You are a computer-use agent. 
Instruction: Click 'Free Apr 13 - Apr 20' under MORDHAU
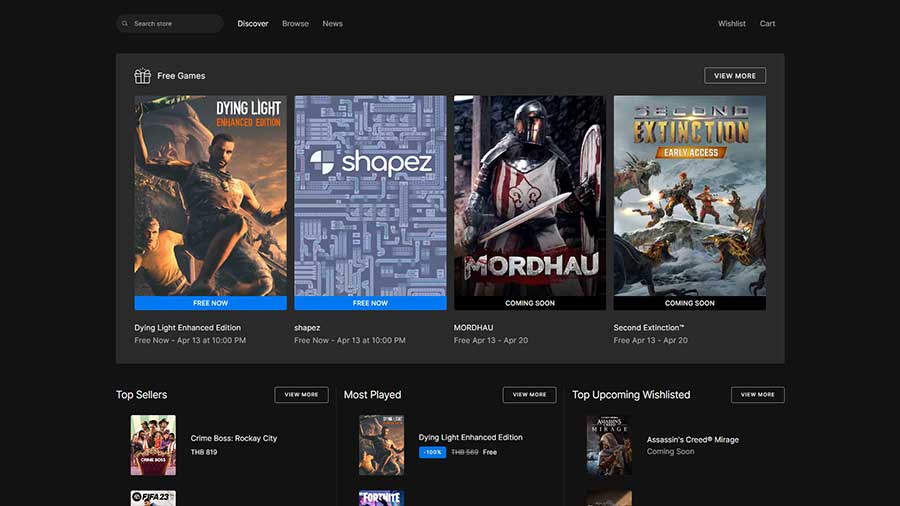coord(491,340)
